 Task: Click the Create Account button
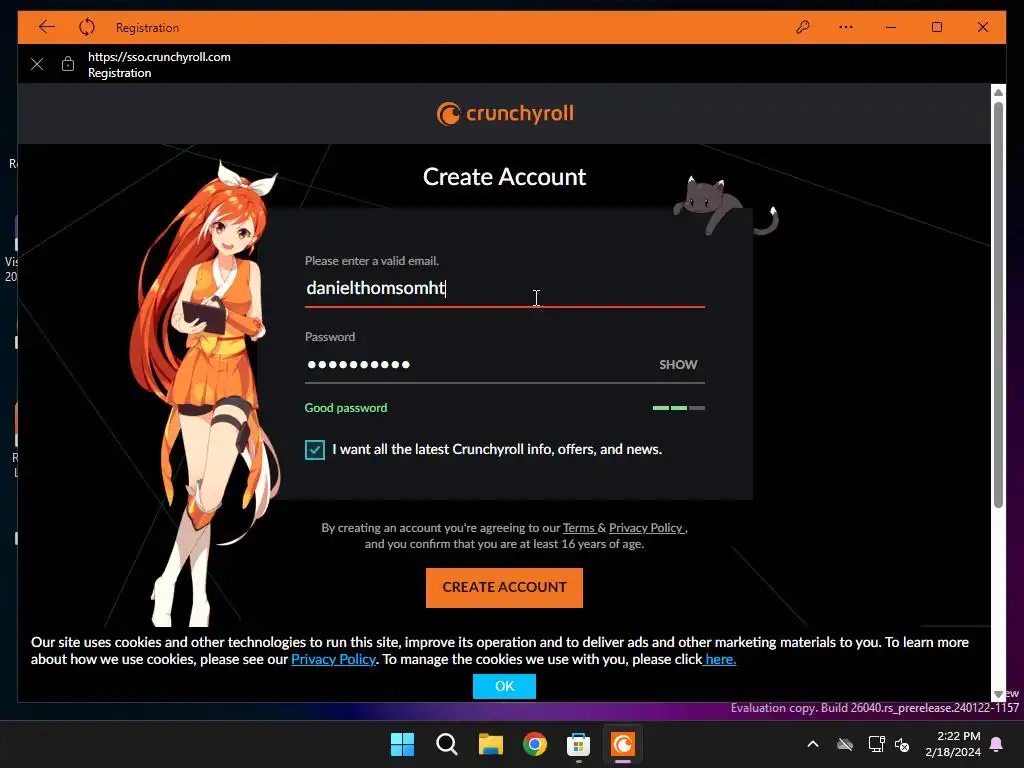coord(504,587)
